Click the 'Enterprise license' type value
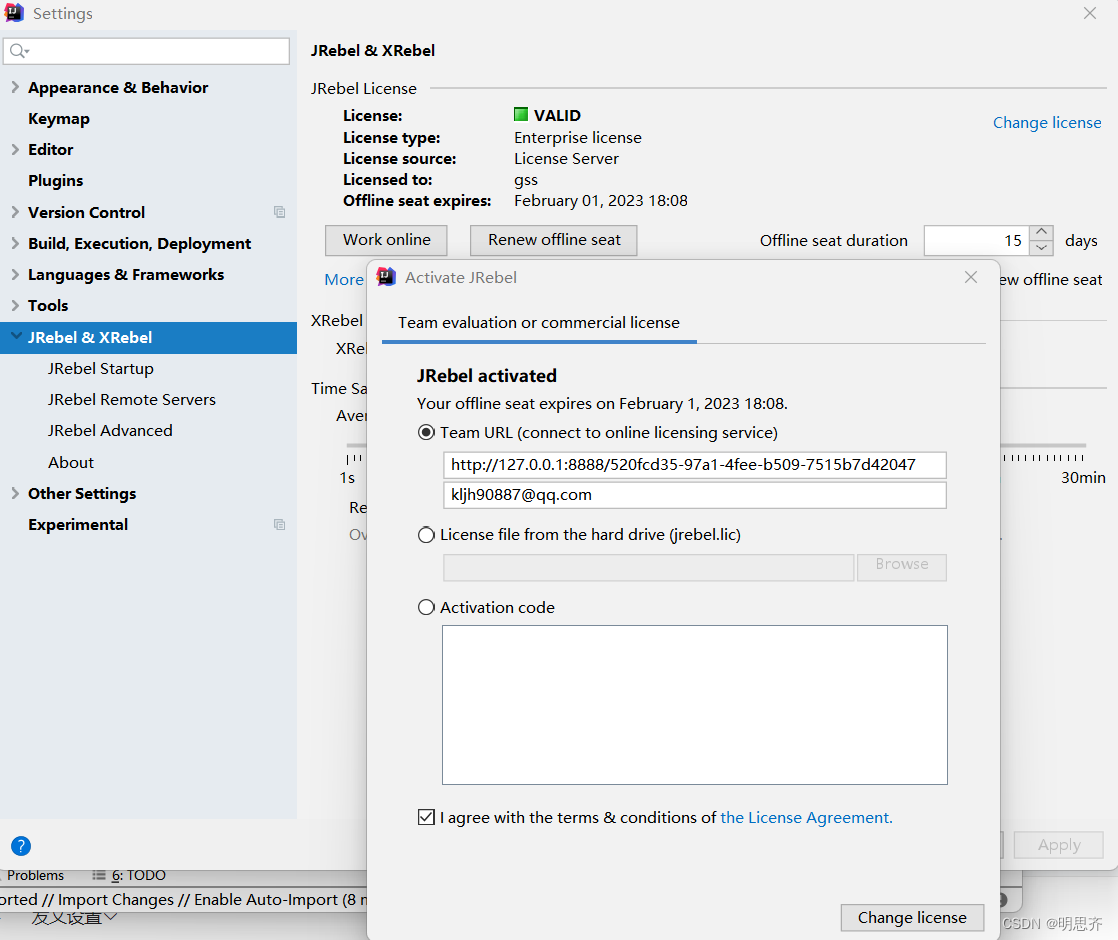 pos(578,138)
